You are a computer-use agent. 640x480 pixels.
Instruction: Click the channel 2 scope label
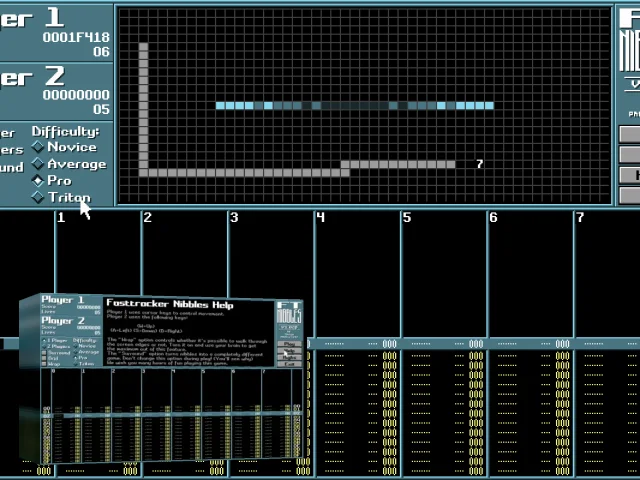click(147, 218)
